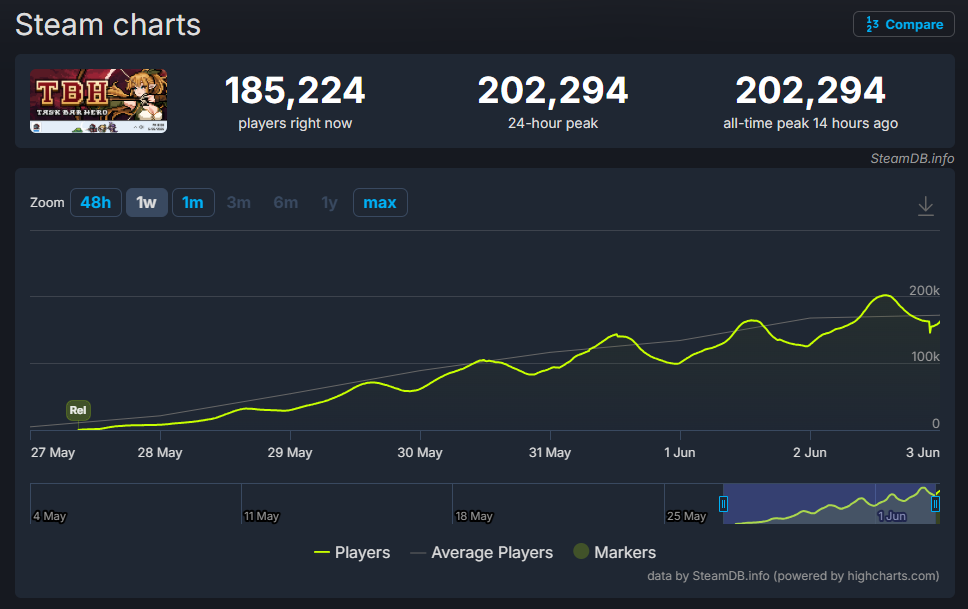Select the 6m zoom range
This screenshot has height=609, width=968.
(x=286, y=203)
